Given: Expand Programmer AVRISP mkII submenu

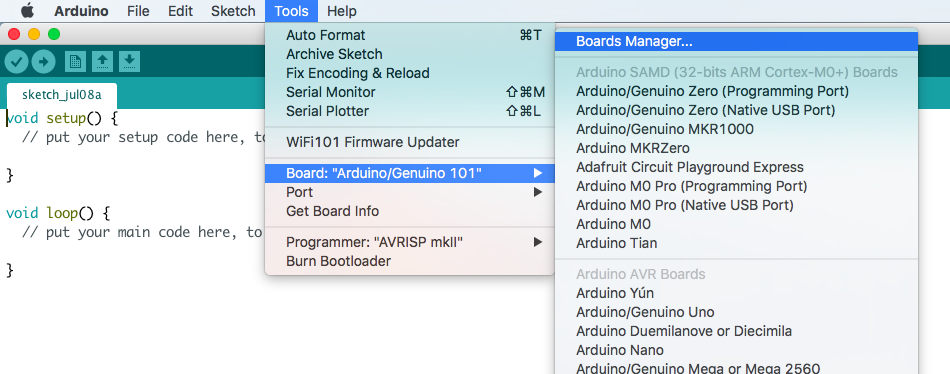Looking at the screenshot, I should pos(410,242).
